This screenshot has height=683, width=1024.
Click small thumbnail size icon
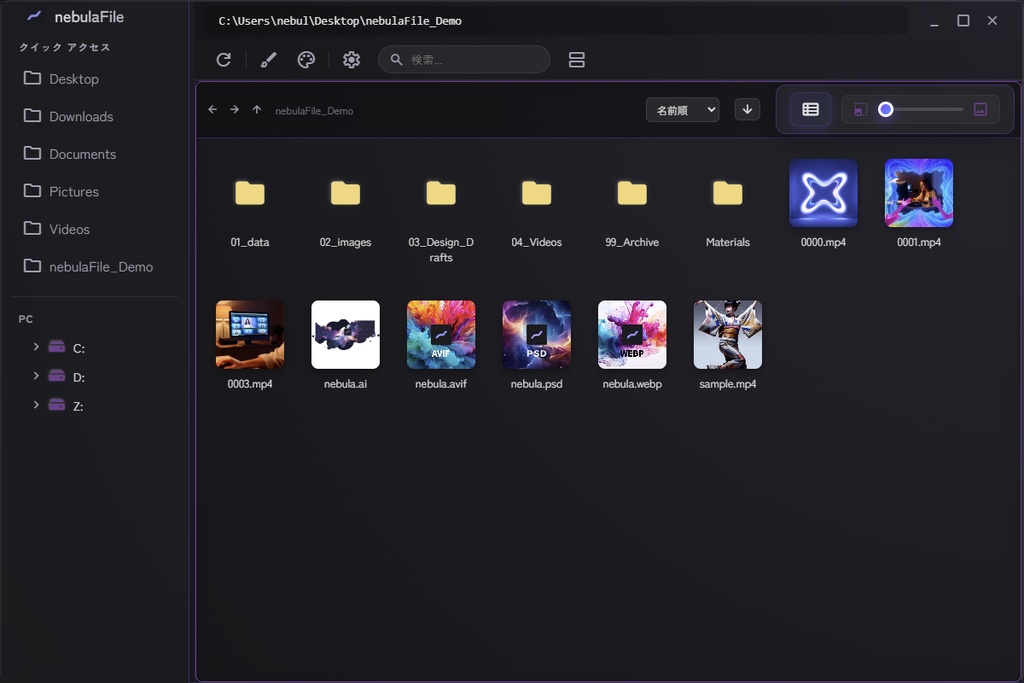(860, 110)
